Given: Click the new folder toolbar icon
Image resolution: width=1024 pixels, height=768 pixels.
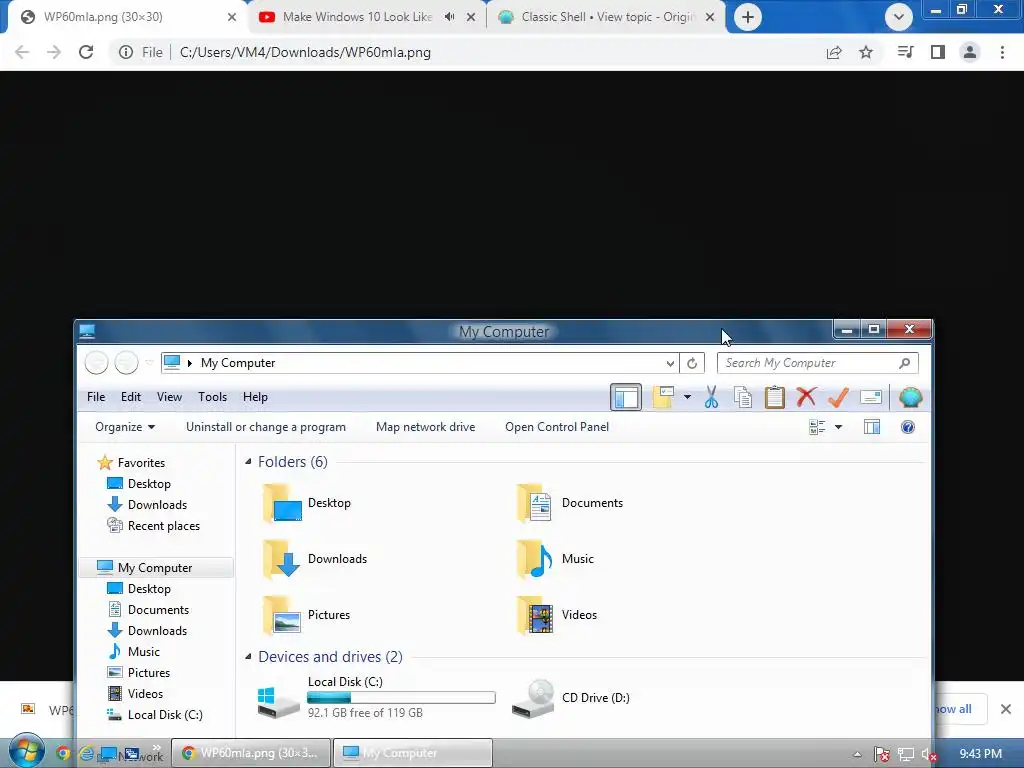Looking at the screenshot, I should tap(663, 397).
